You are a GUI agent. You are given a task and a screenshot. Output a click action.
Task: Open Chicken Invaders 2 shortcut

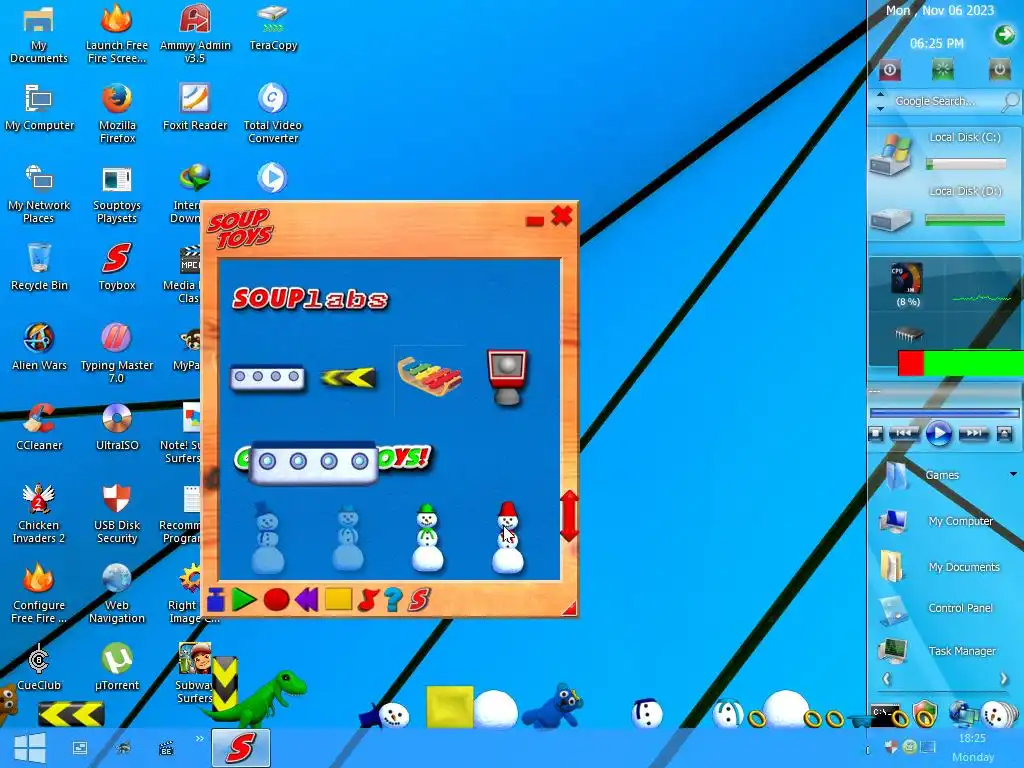[39, 514]
